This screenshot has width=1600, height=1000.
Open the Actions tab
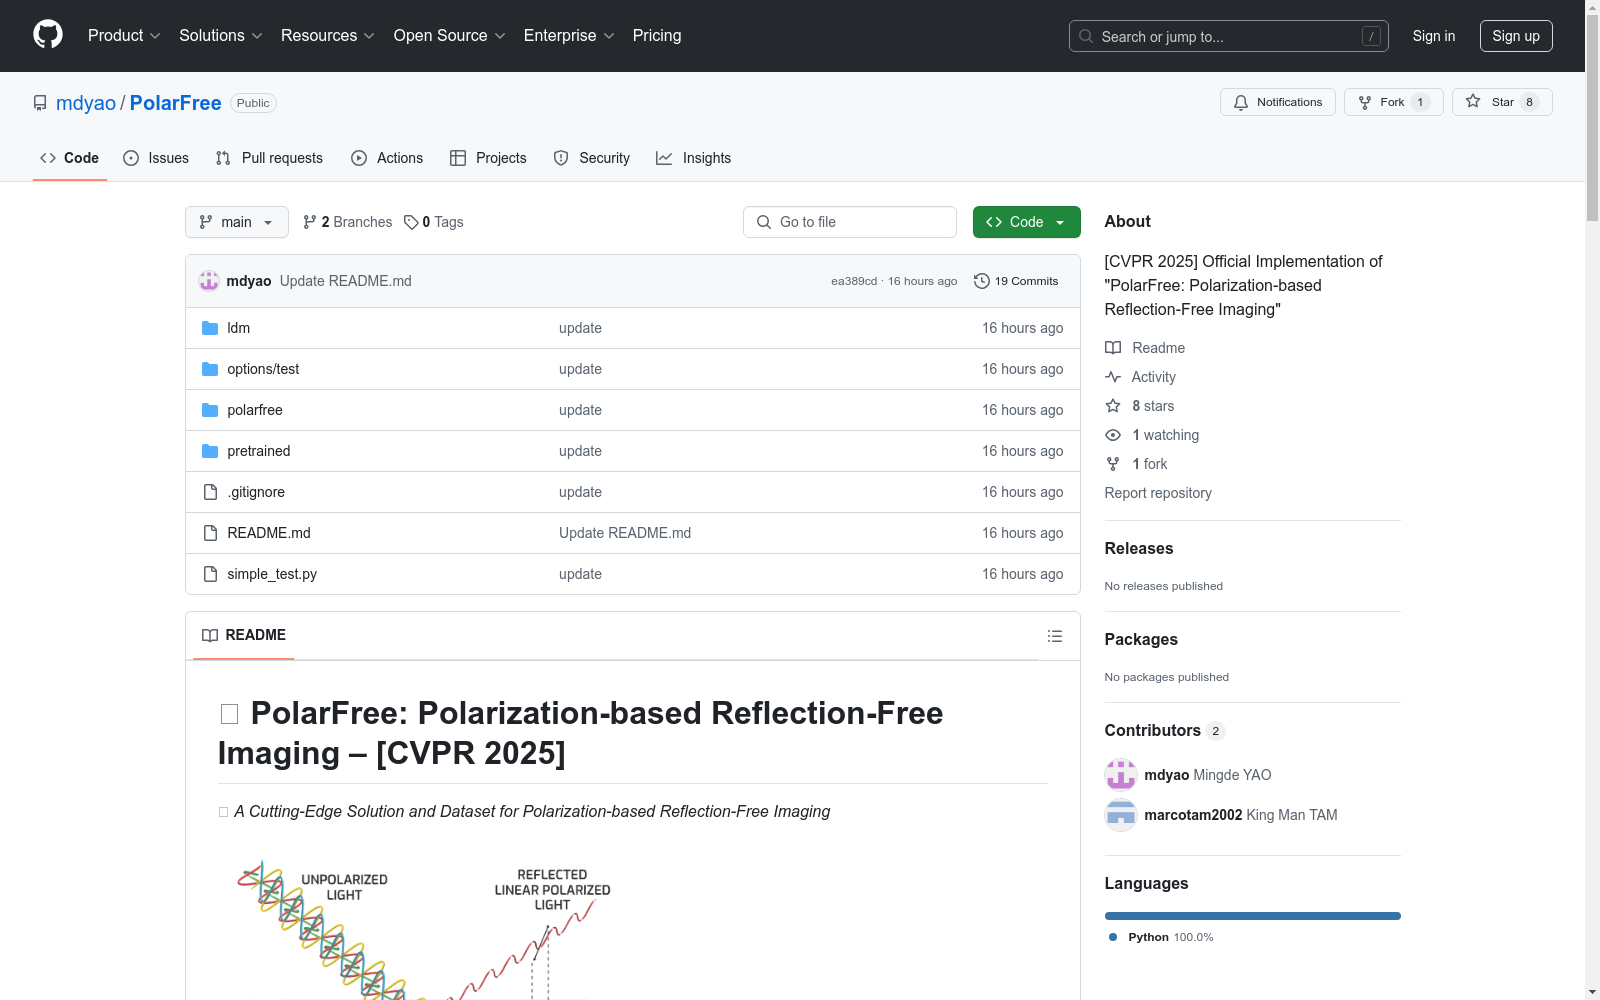[387, 158]
